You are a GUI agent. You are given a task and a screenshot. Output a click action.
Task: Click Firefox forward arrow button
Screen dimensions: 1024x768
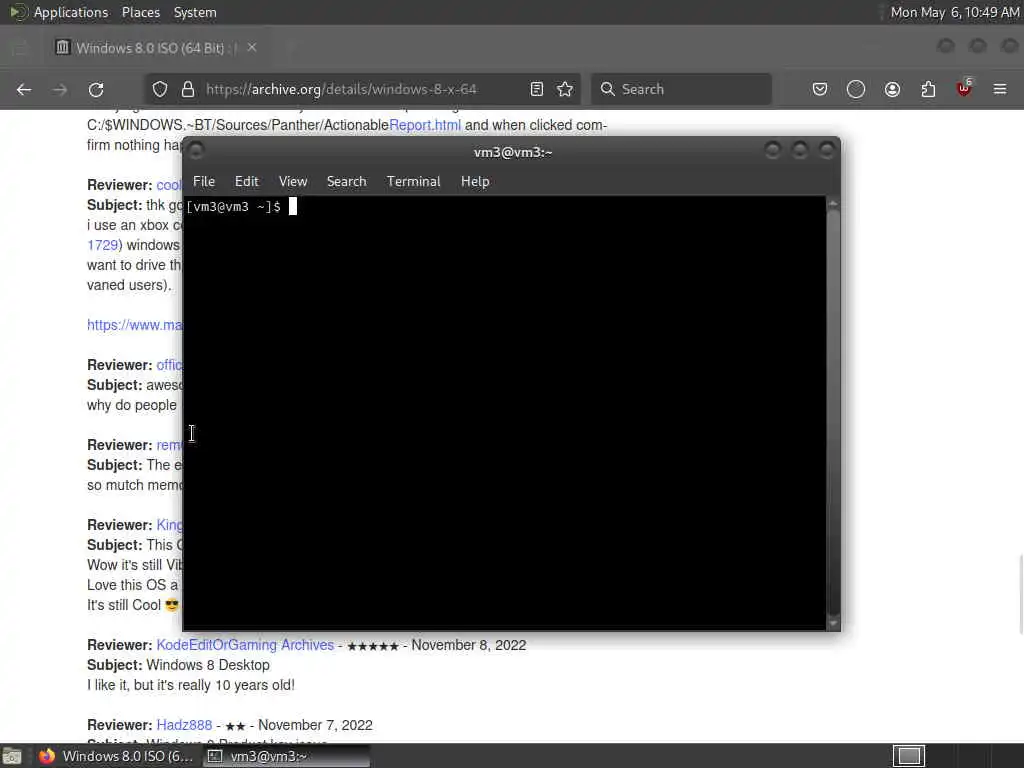click(60, 89)
